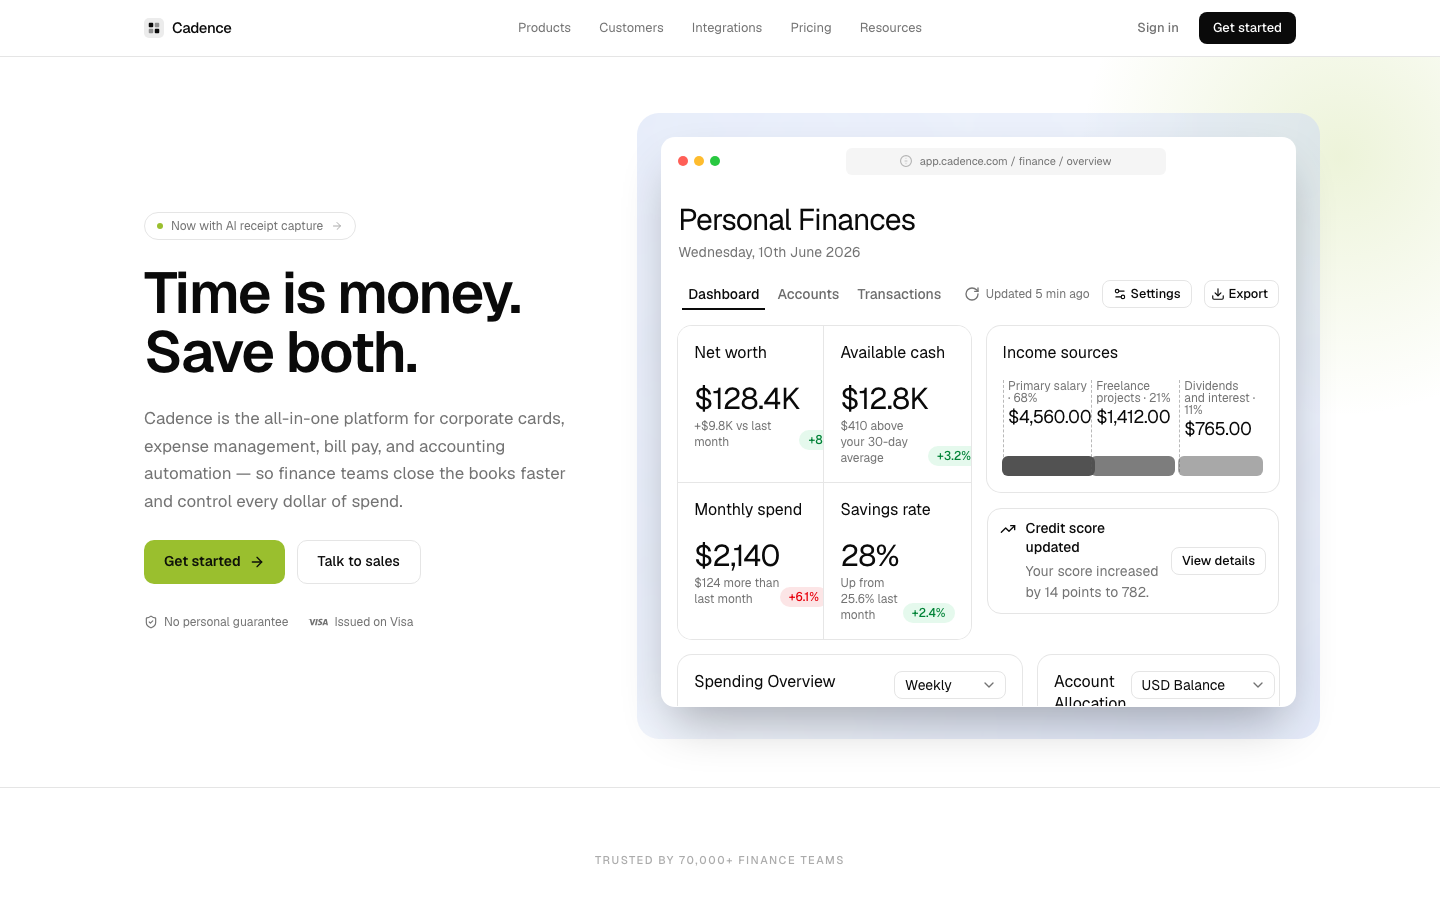Click the green window dot in the mockup
This screenshot has height=900, width=1440.
coord(715,161)
